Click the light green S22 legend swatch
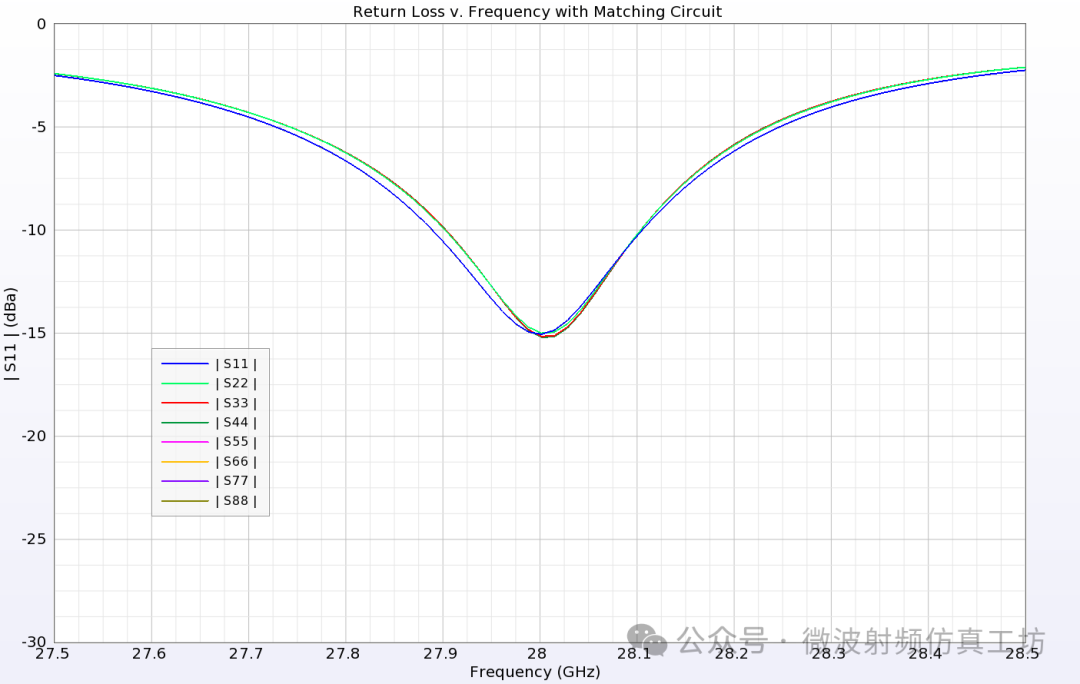 (185, 383)
